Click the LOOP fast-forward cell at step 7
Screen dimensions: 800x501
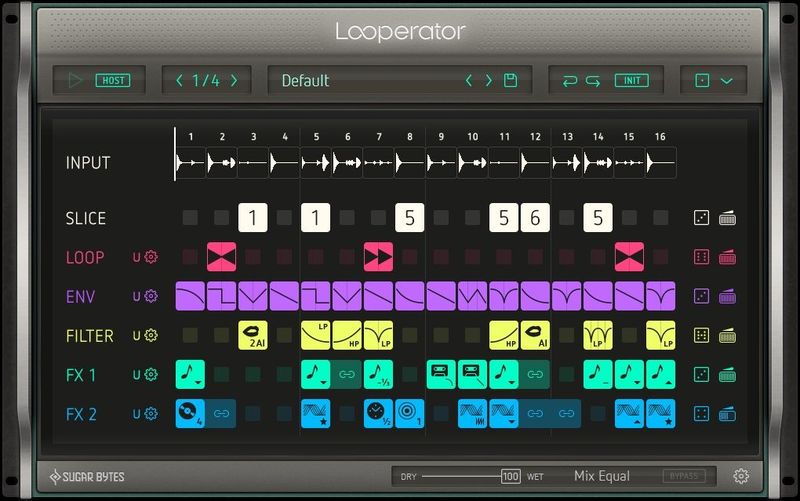[379, 257]
